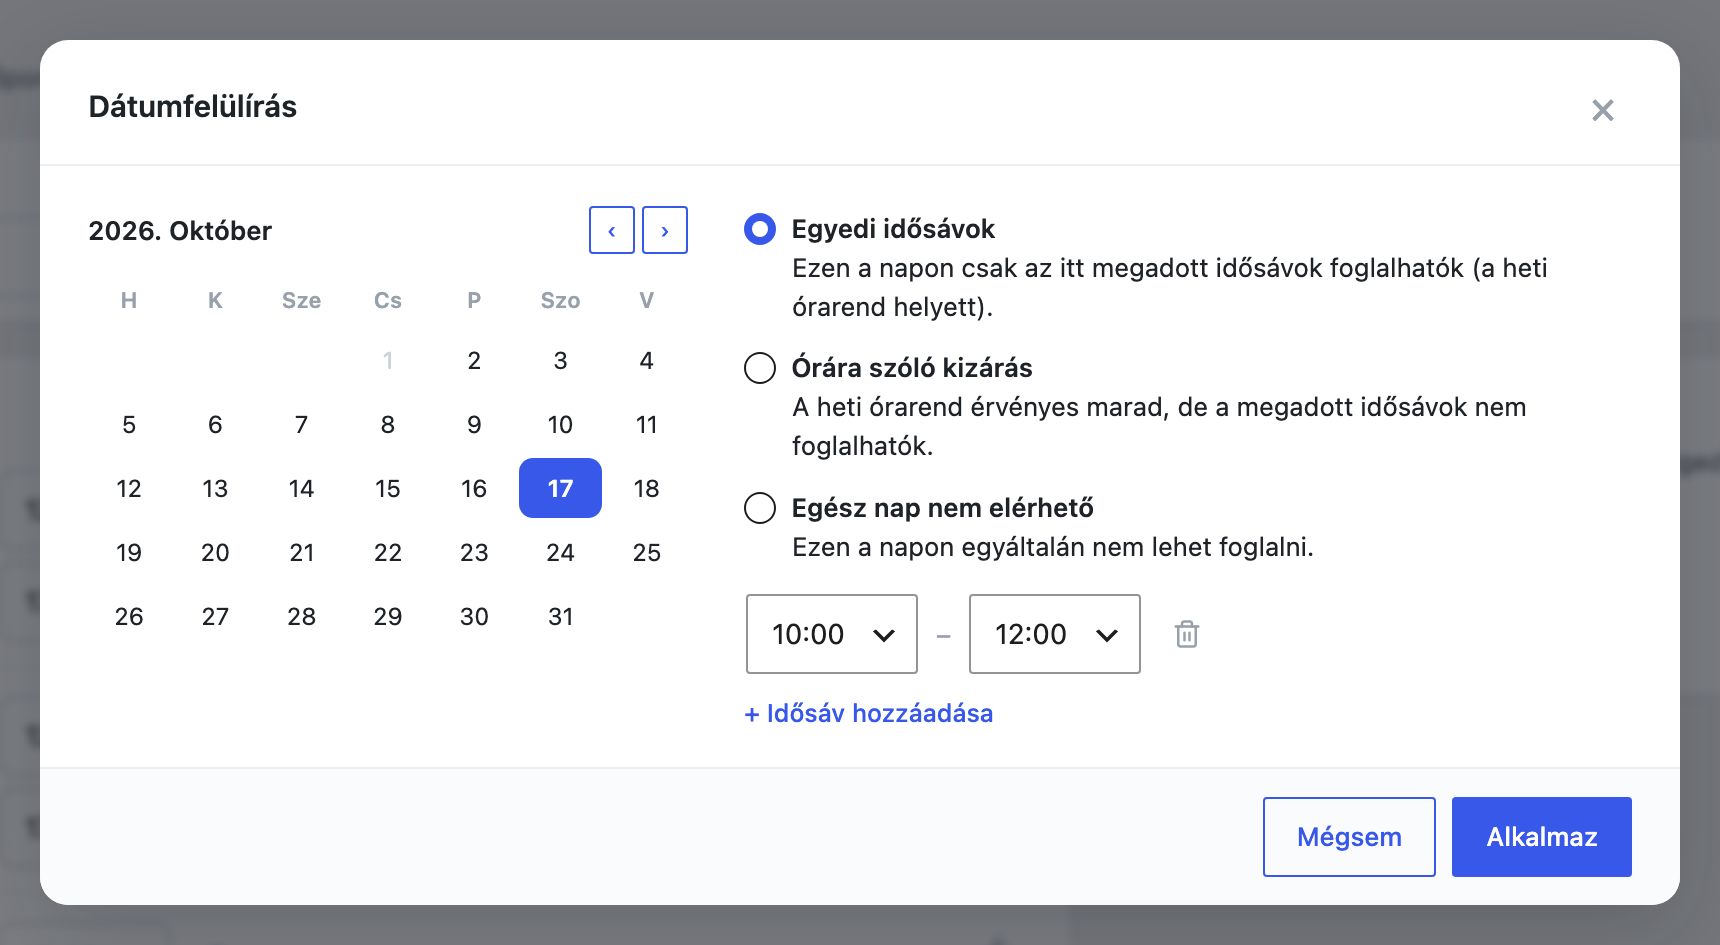Select the Egész nap nem elérhető option
Screen dimensions: 1720x945
[x=760, y=508]
